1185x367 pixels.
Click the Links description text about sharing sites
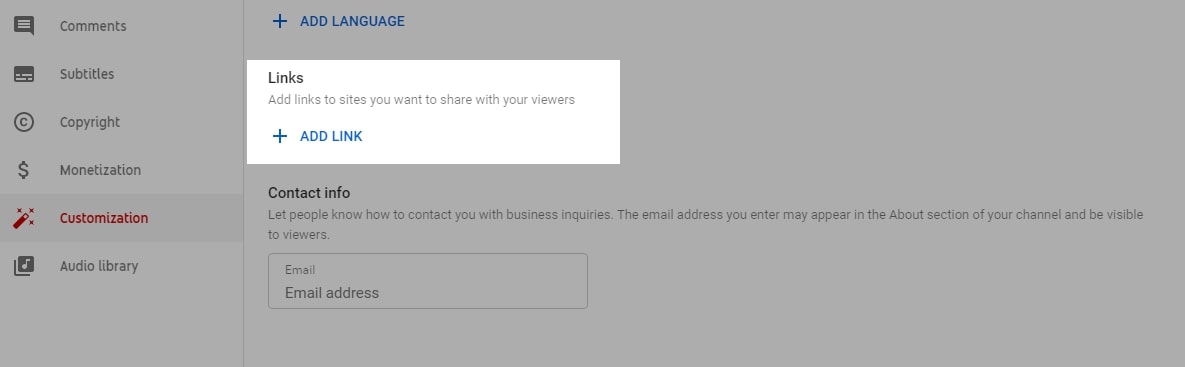[x=422, y=100]
